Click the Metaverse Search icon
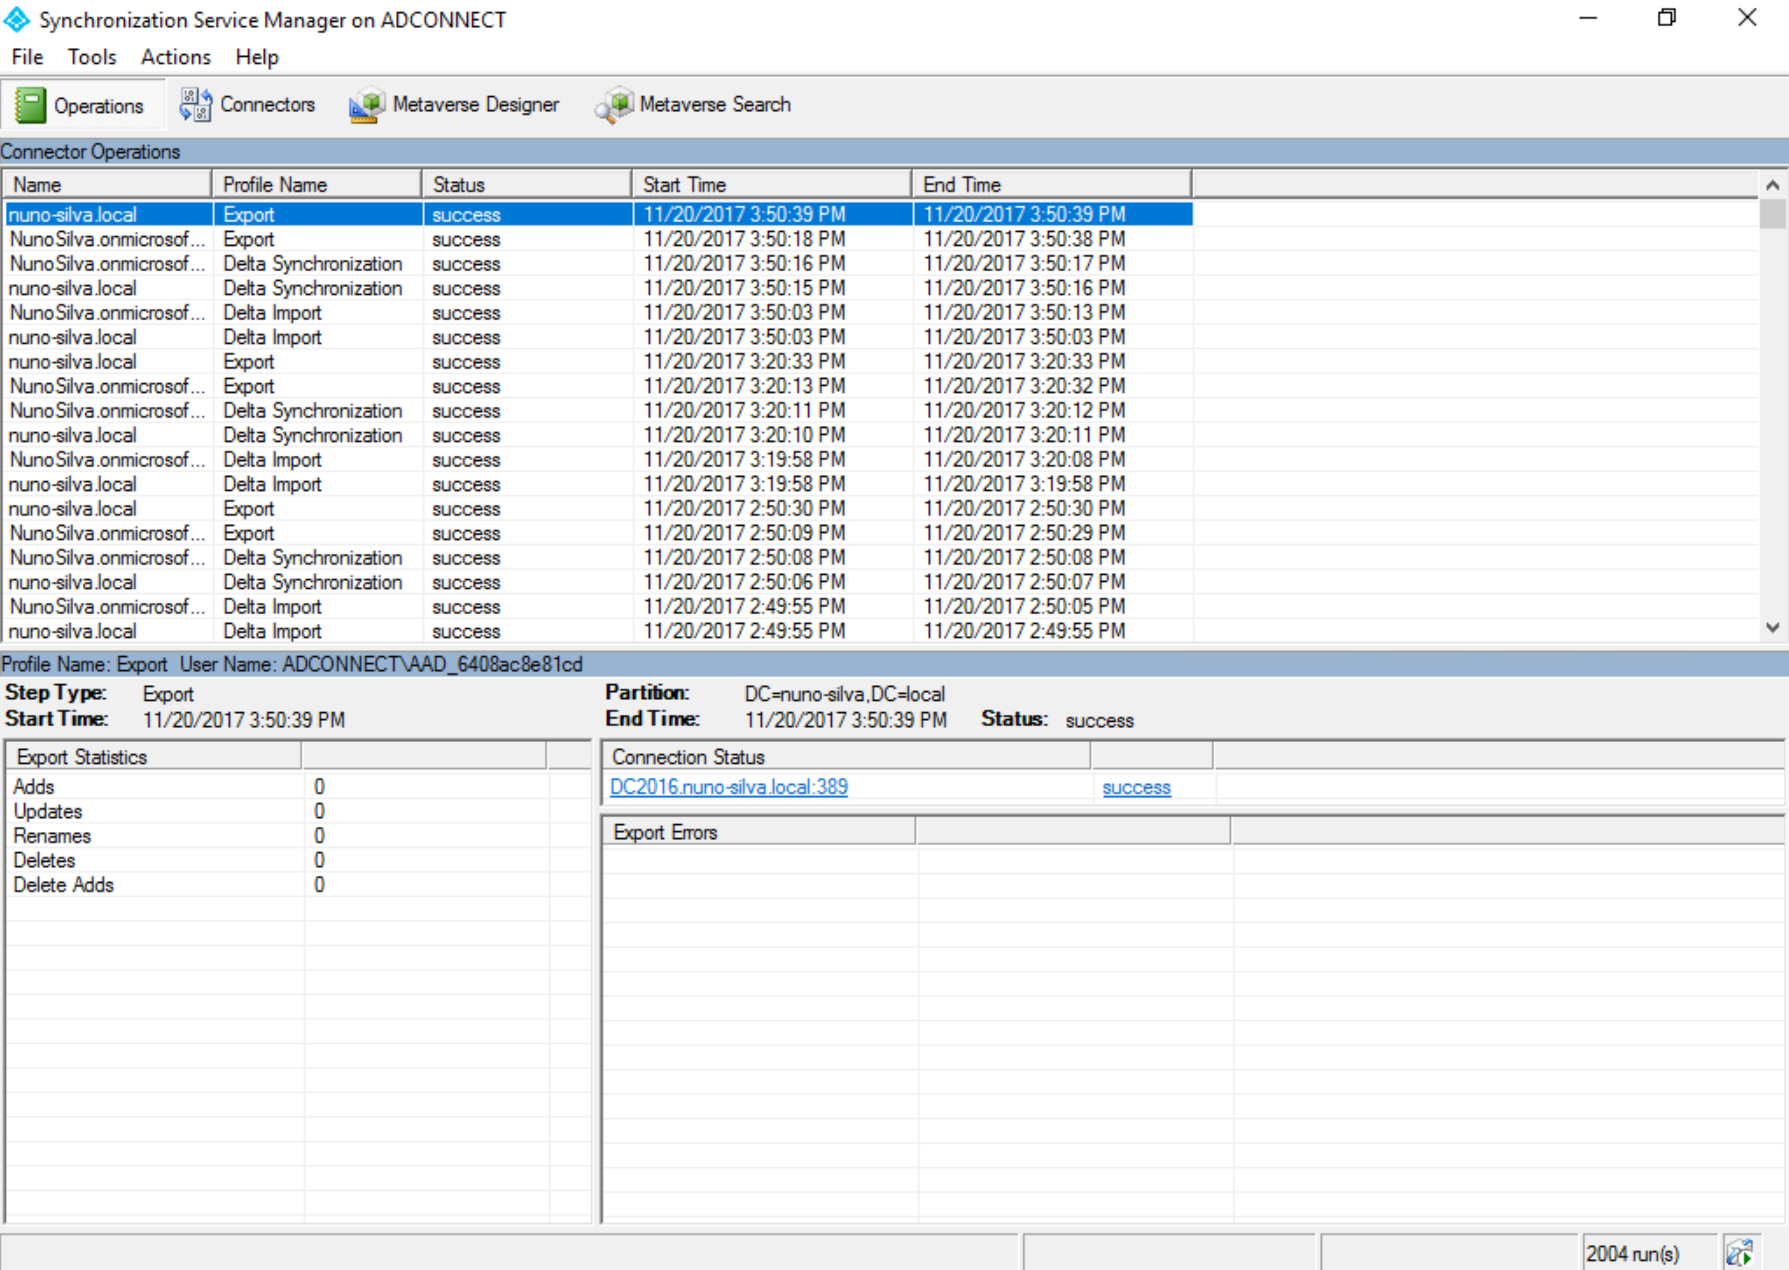The height and width of the screenshot is (1270, 1789). click(x=614, y=104)
